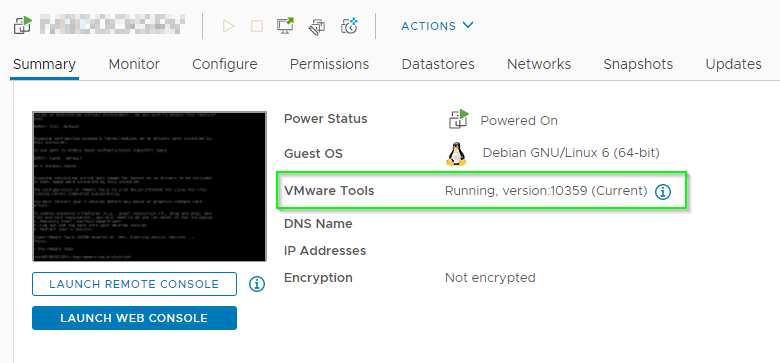Open the Permissions tab

coord(329,64)
